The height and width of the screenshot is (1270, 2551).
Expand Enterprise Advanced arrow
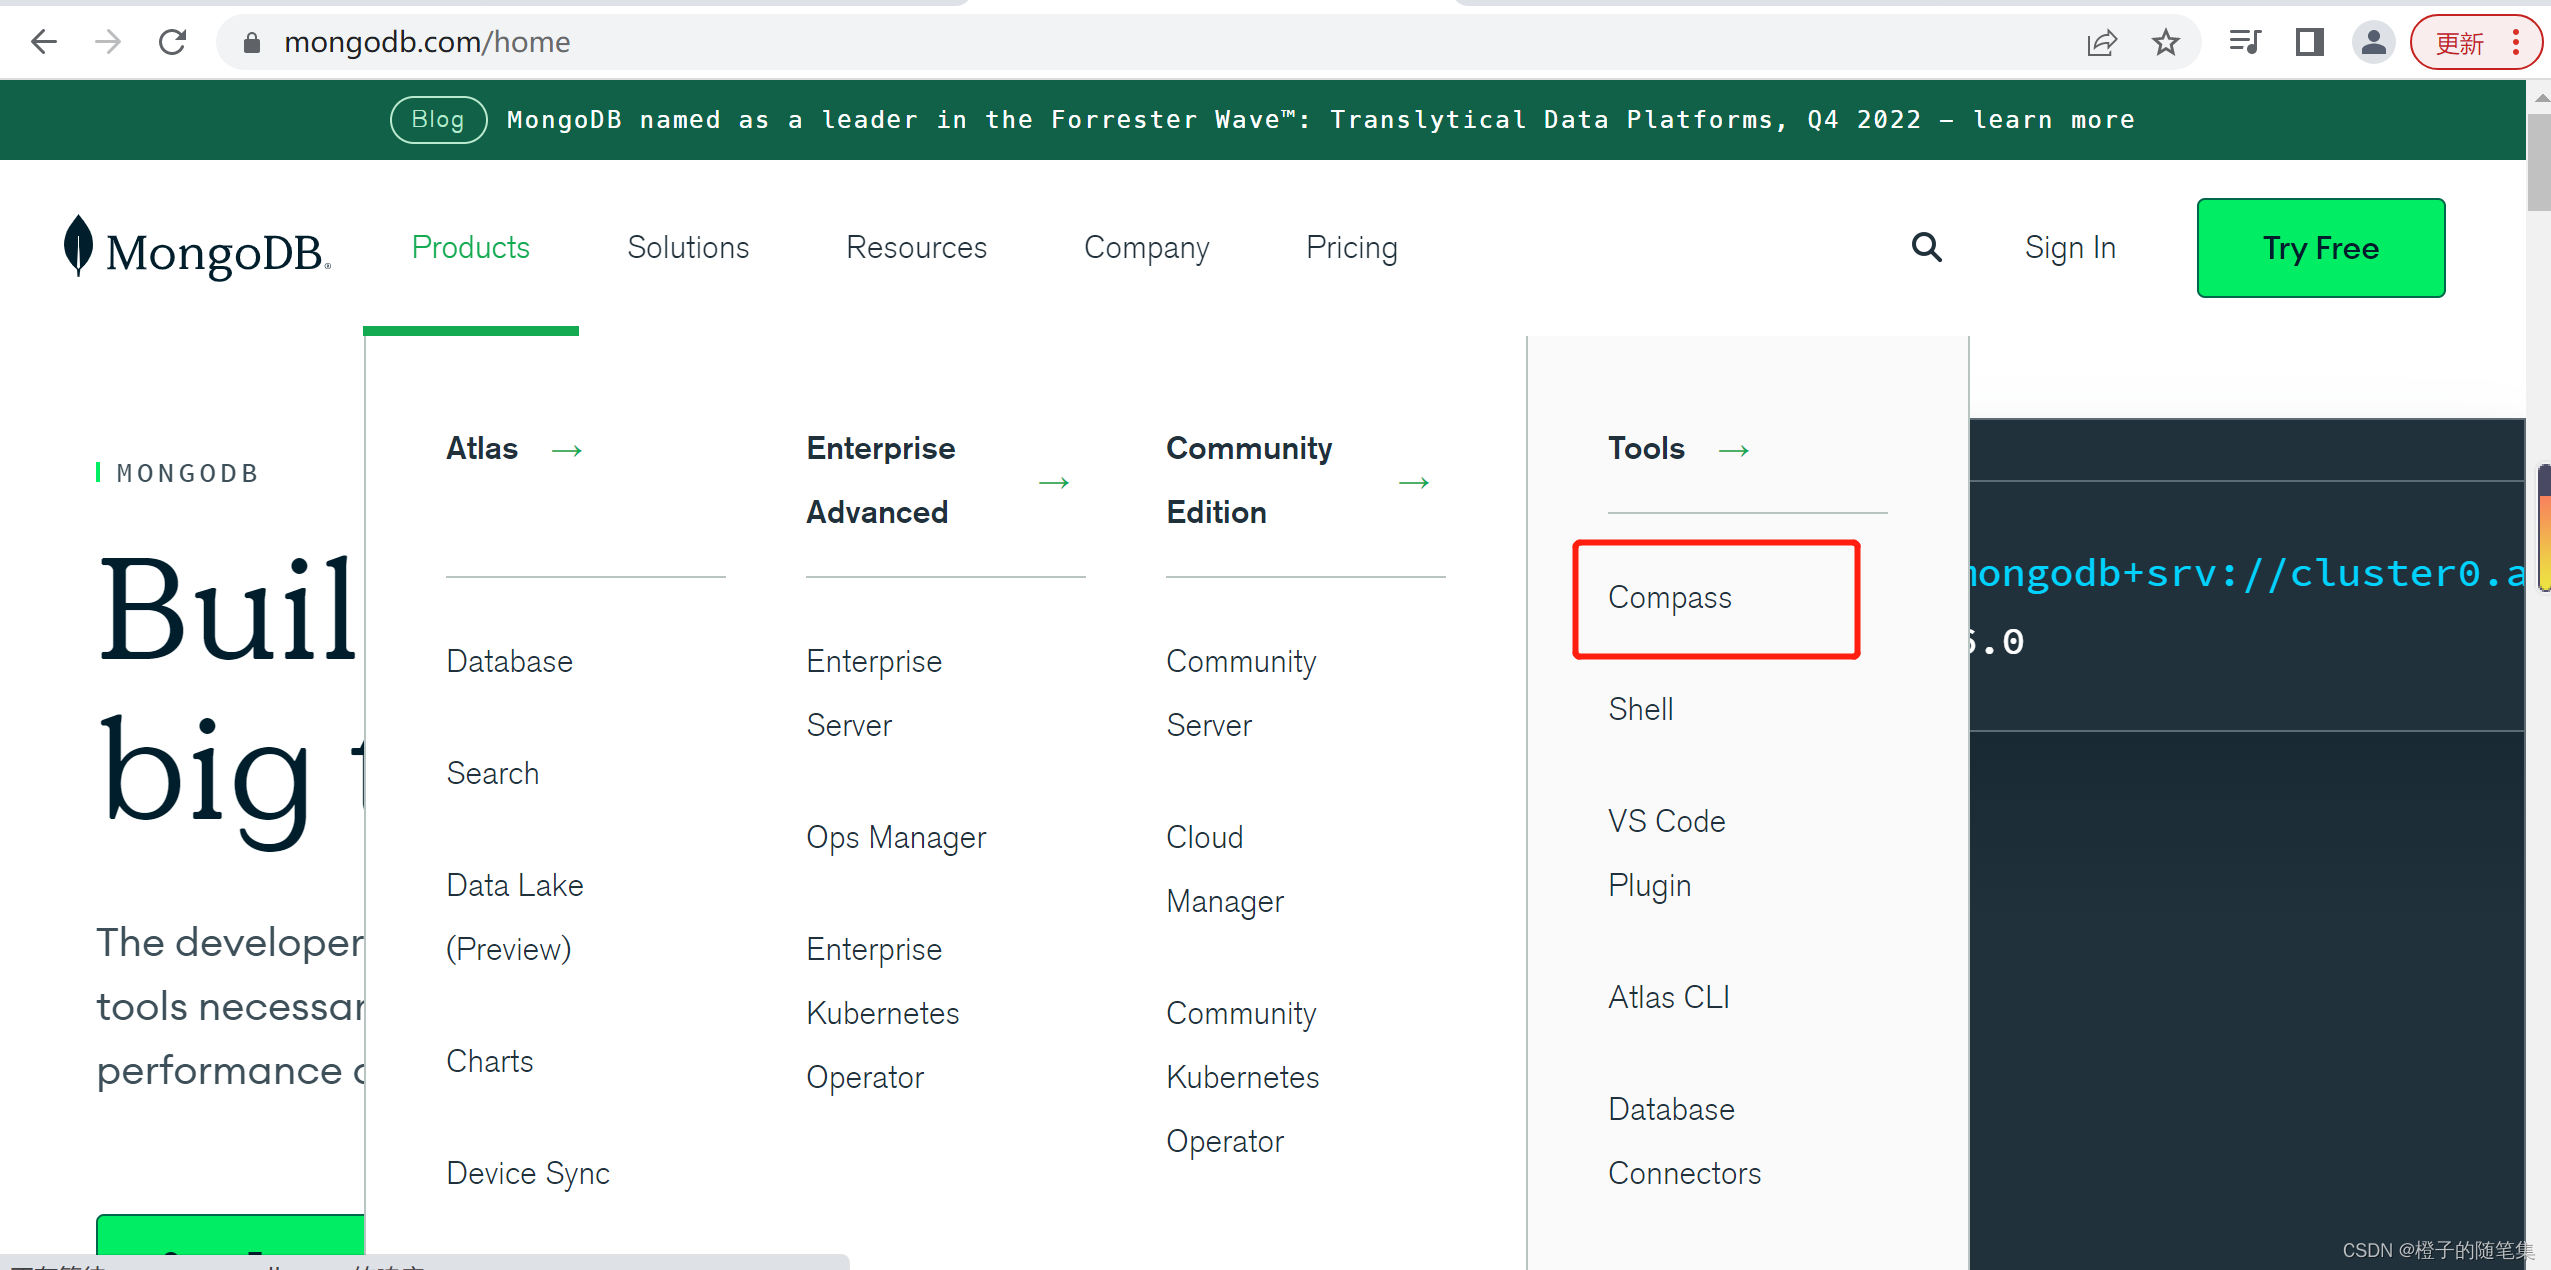click(x=1054, y=483)
